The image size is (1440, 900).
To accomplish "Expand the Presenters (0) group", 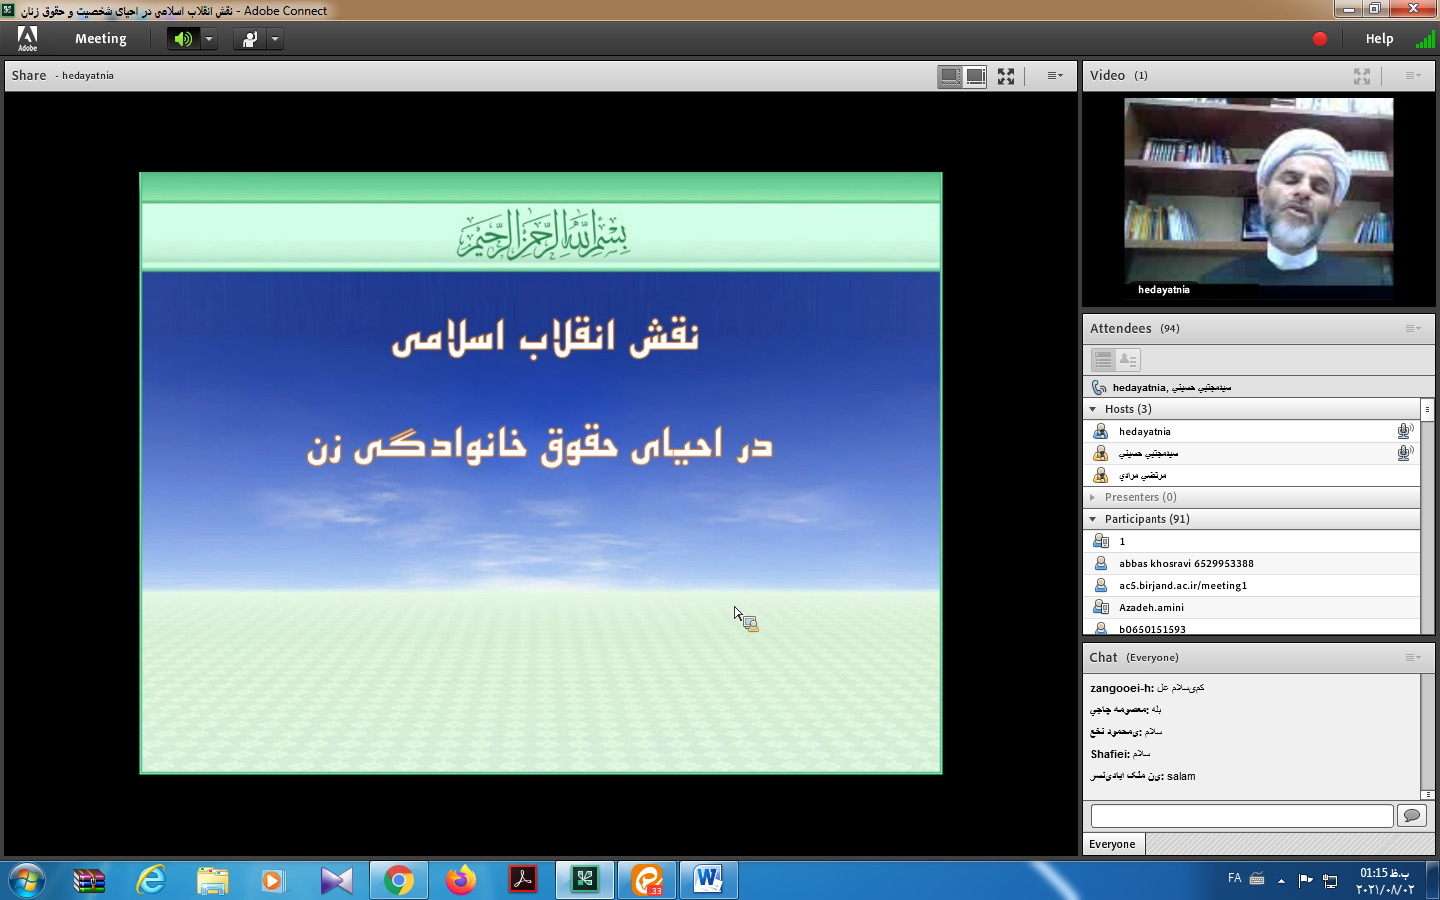I will click(1093, 497).
